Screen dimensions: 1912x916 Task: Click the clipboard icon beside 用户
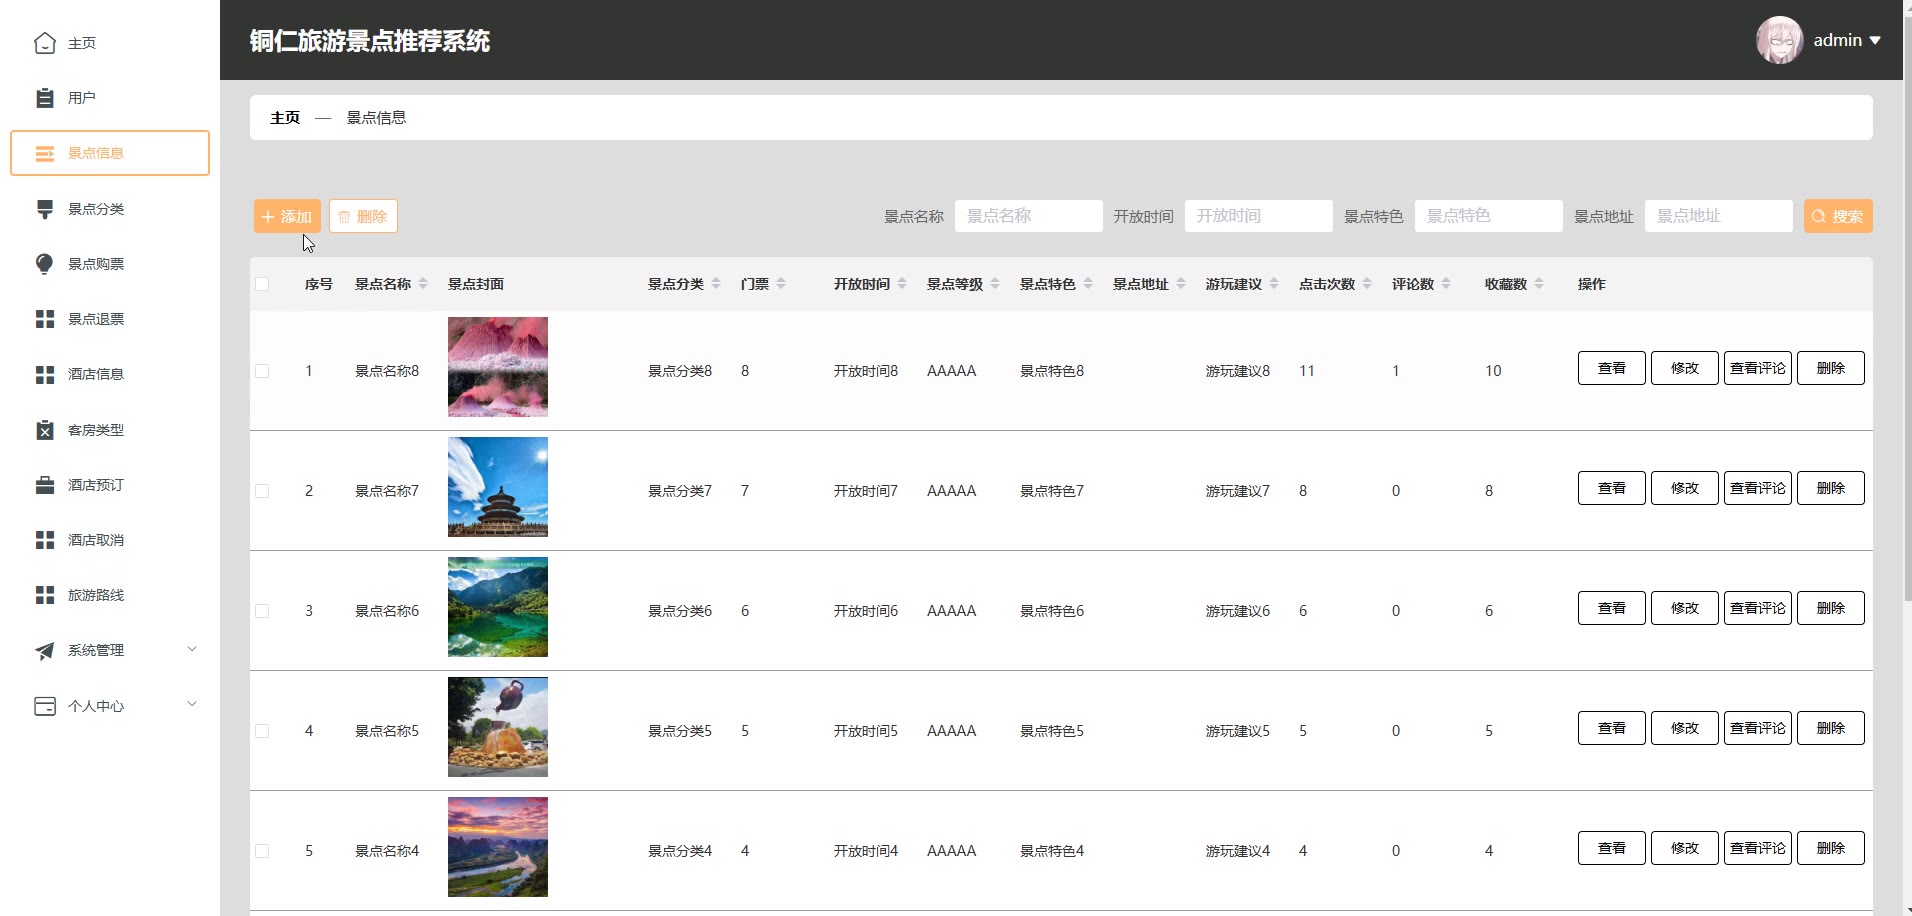45,98
